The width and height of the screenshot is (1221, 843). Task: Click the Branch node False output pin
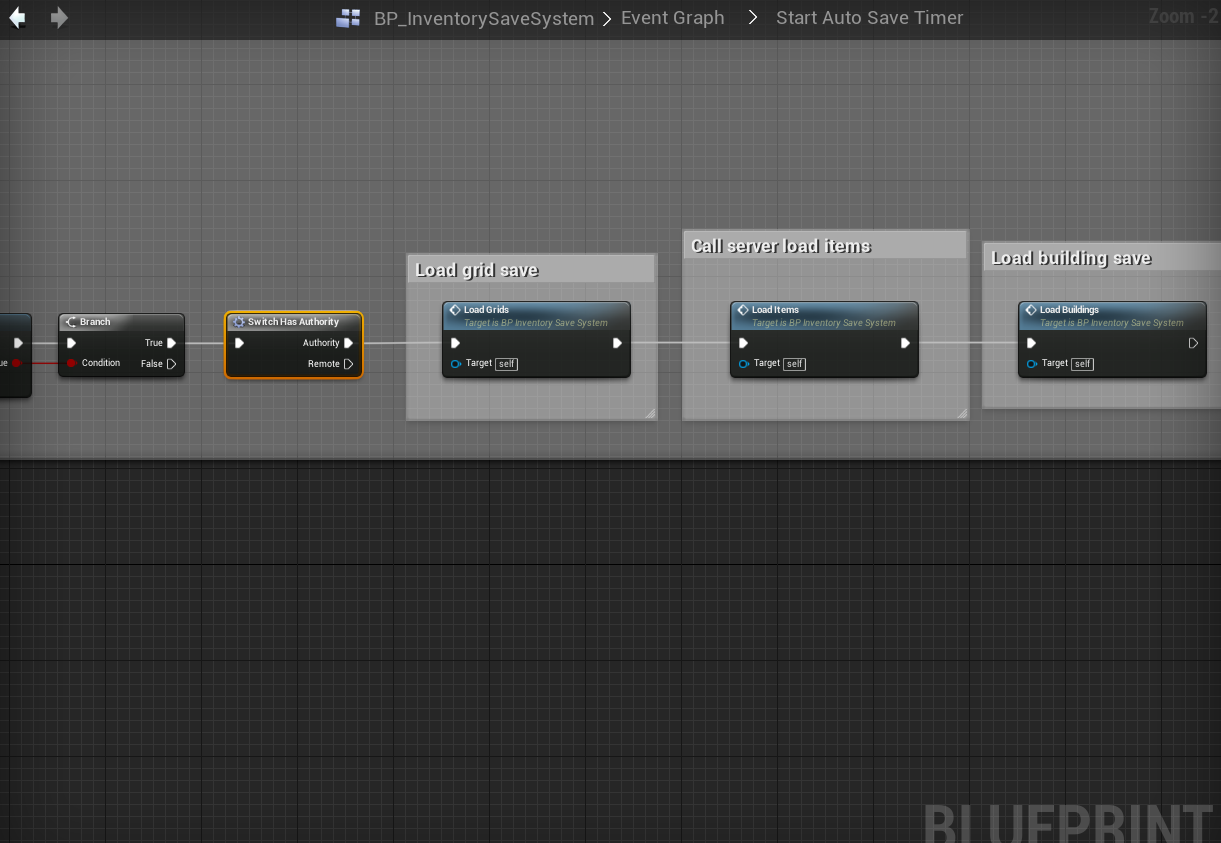point(171,364)
